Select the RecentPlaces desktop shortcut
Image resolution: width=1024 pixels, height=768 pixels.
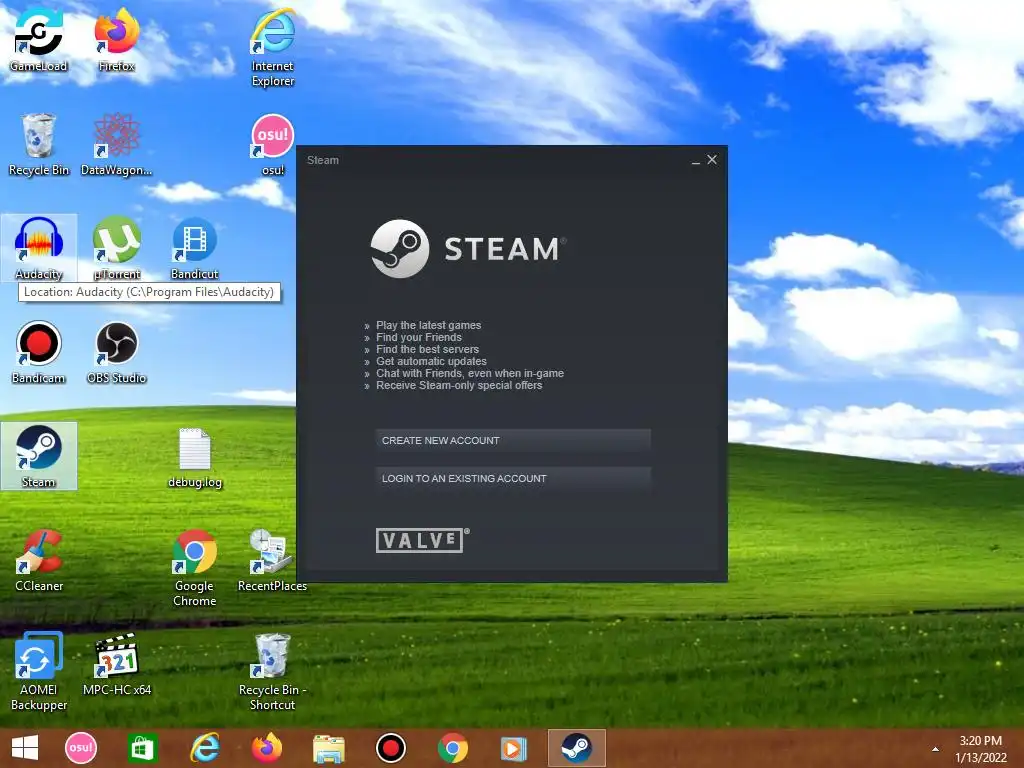(x=272, y=560)
